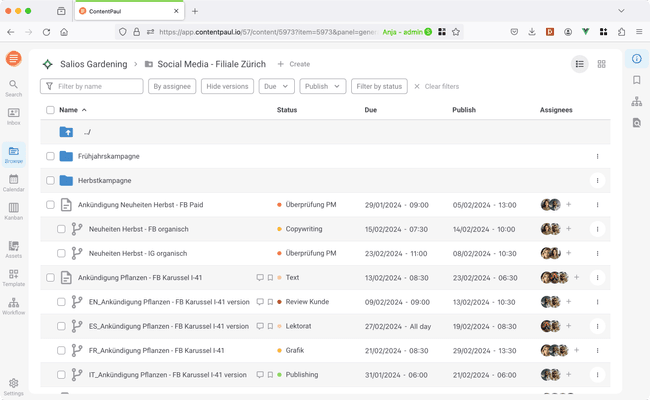Switch to list view layout
This screenshot has width=650, height=400.
[x=580, y=64]
